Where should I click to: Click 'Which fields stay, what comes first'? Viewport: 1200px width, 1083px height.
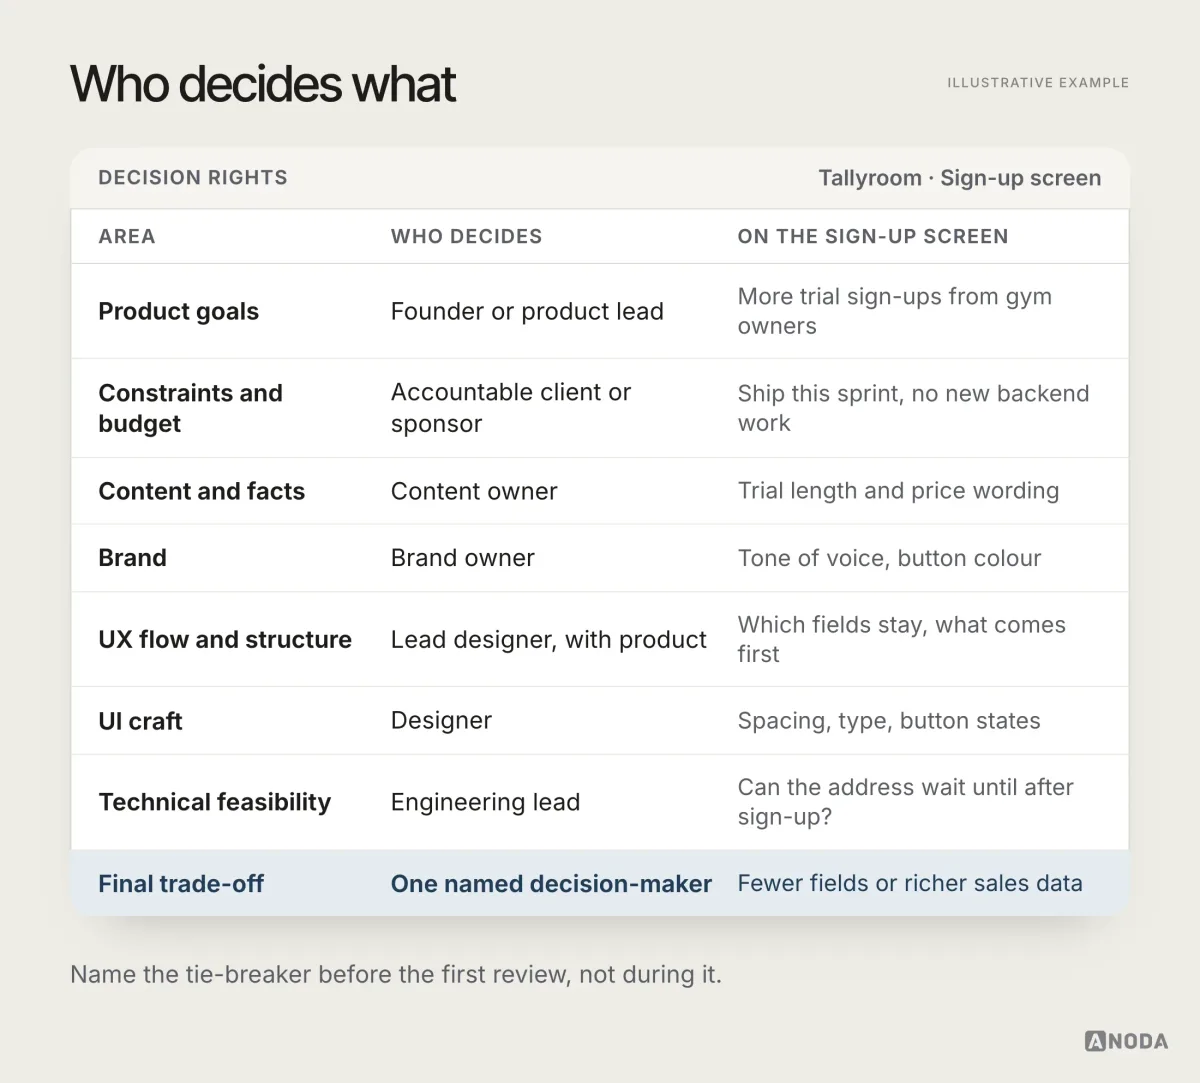pyautogui.click(x=901, y=639)
